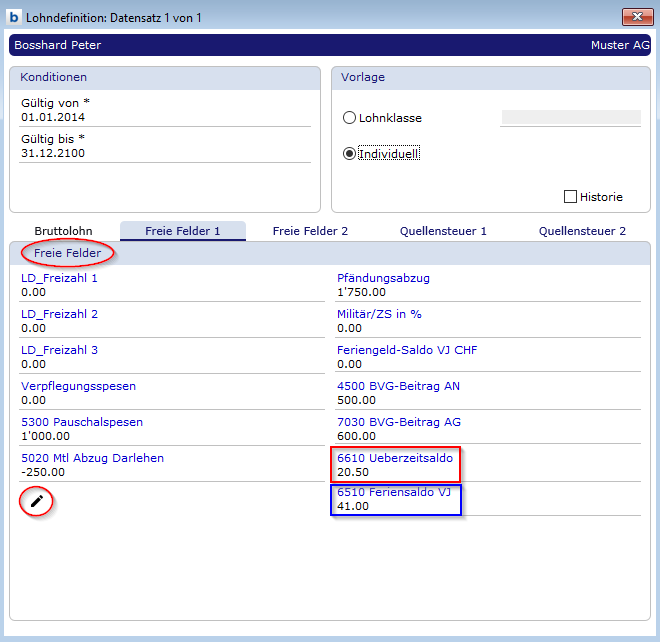
Task: Select the Individuell radio option
Action: (349, 154)
